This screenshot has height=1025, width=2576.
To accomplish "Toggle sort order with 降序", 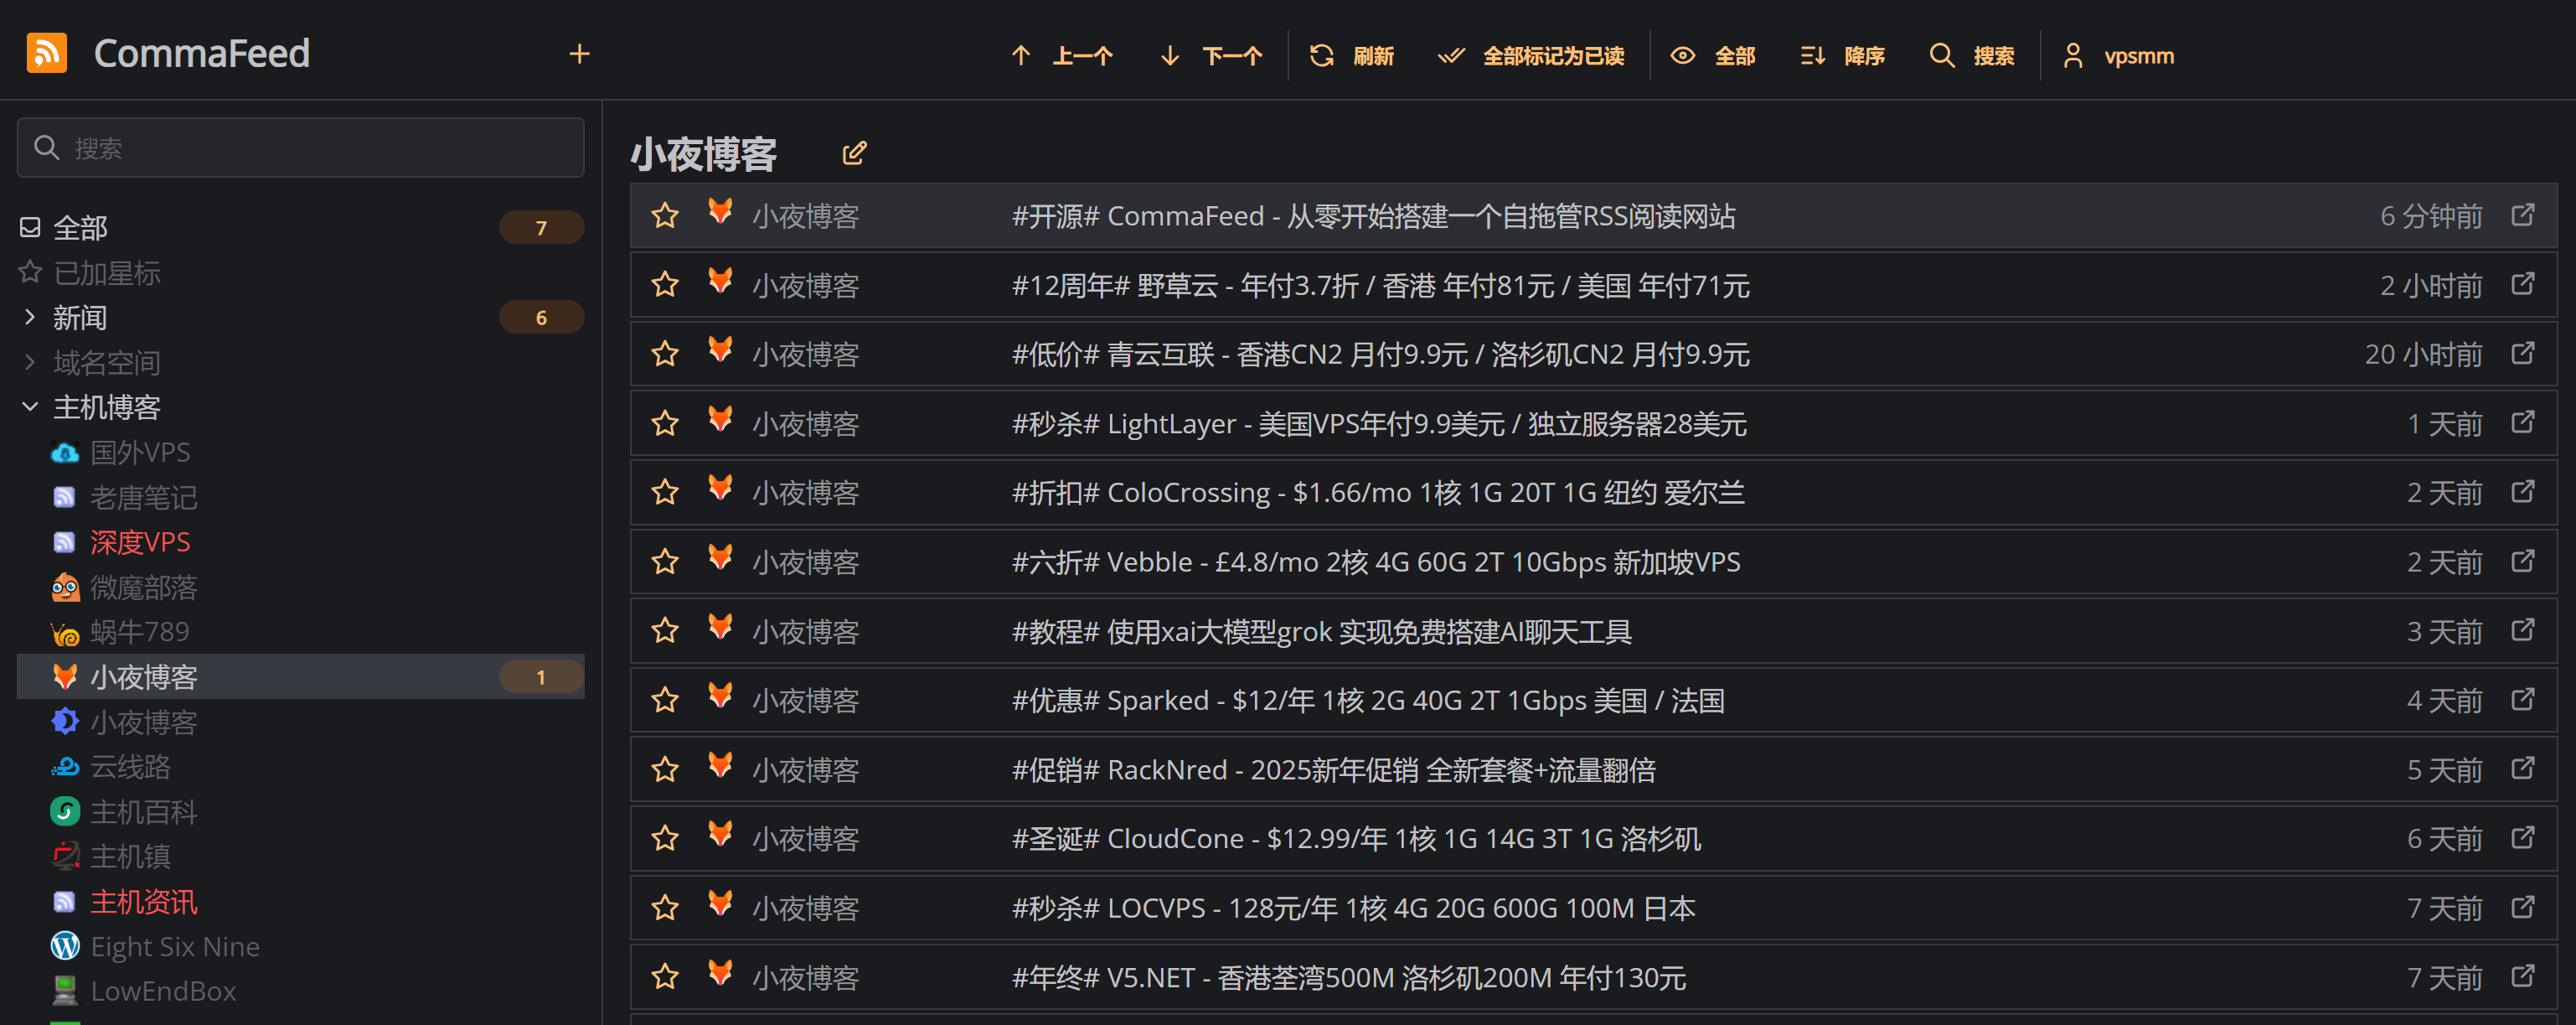I will click(1843, 56).
